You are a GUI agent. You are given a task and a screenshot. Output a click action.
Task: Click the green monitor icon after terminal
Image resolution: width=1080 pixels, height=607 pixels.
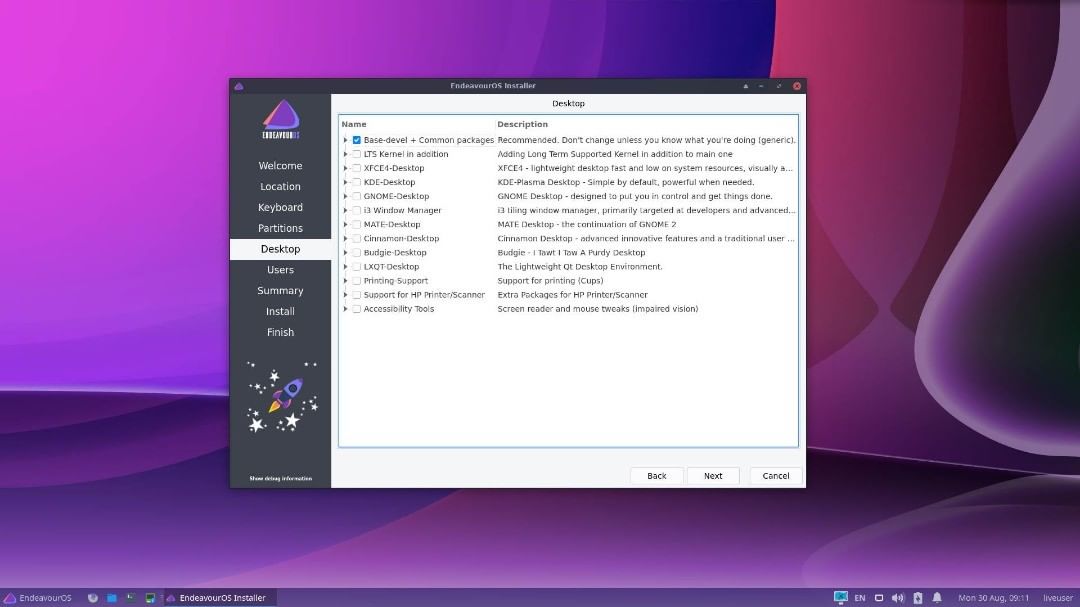click(x=150, y=598)
